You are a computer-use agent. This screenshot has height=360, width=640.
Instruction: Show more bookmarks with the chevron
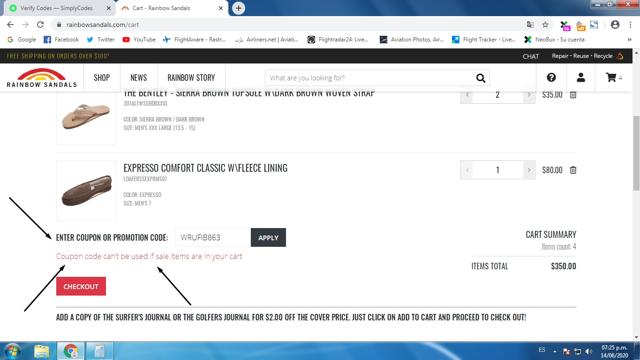pyautogui.click(x=629, y=40)
